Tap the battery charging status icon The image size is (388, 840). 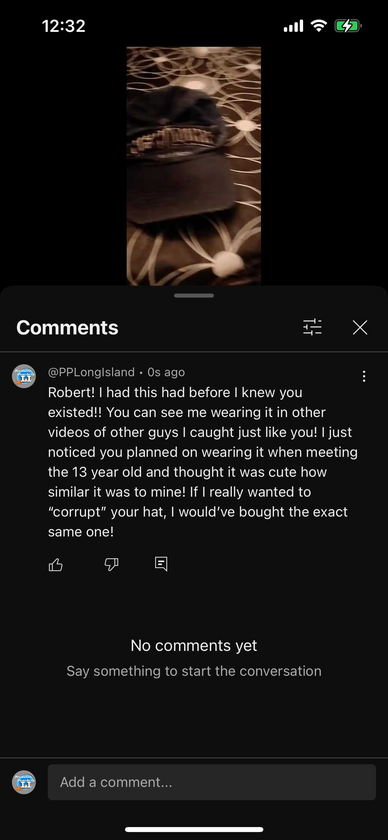coord(348,26)
